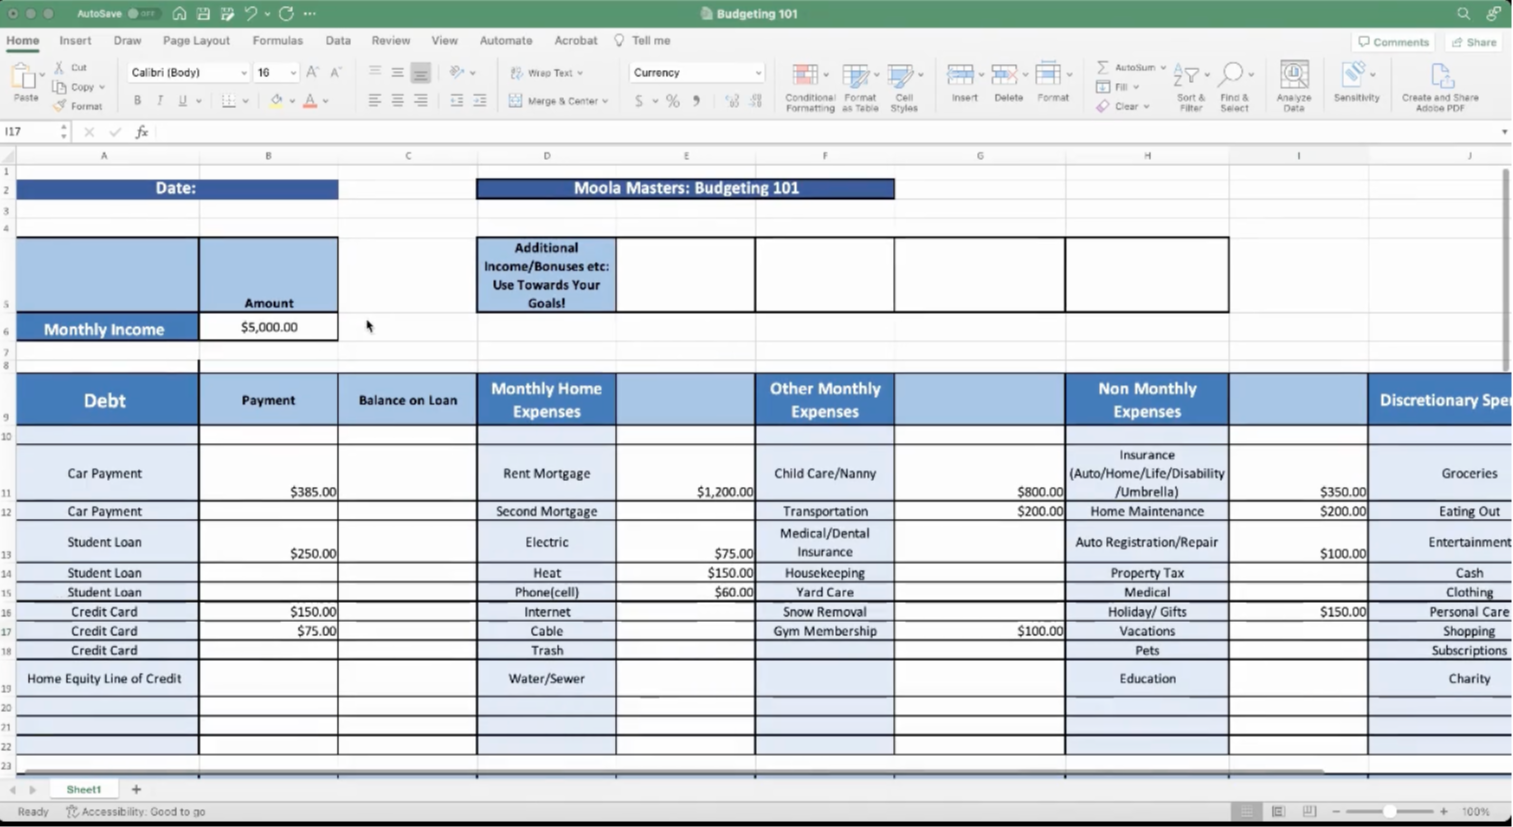Click Create and Share Adobe PDF

tap(1440, 77)
